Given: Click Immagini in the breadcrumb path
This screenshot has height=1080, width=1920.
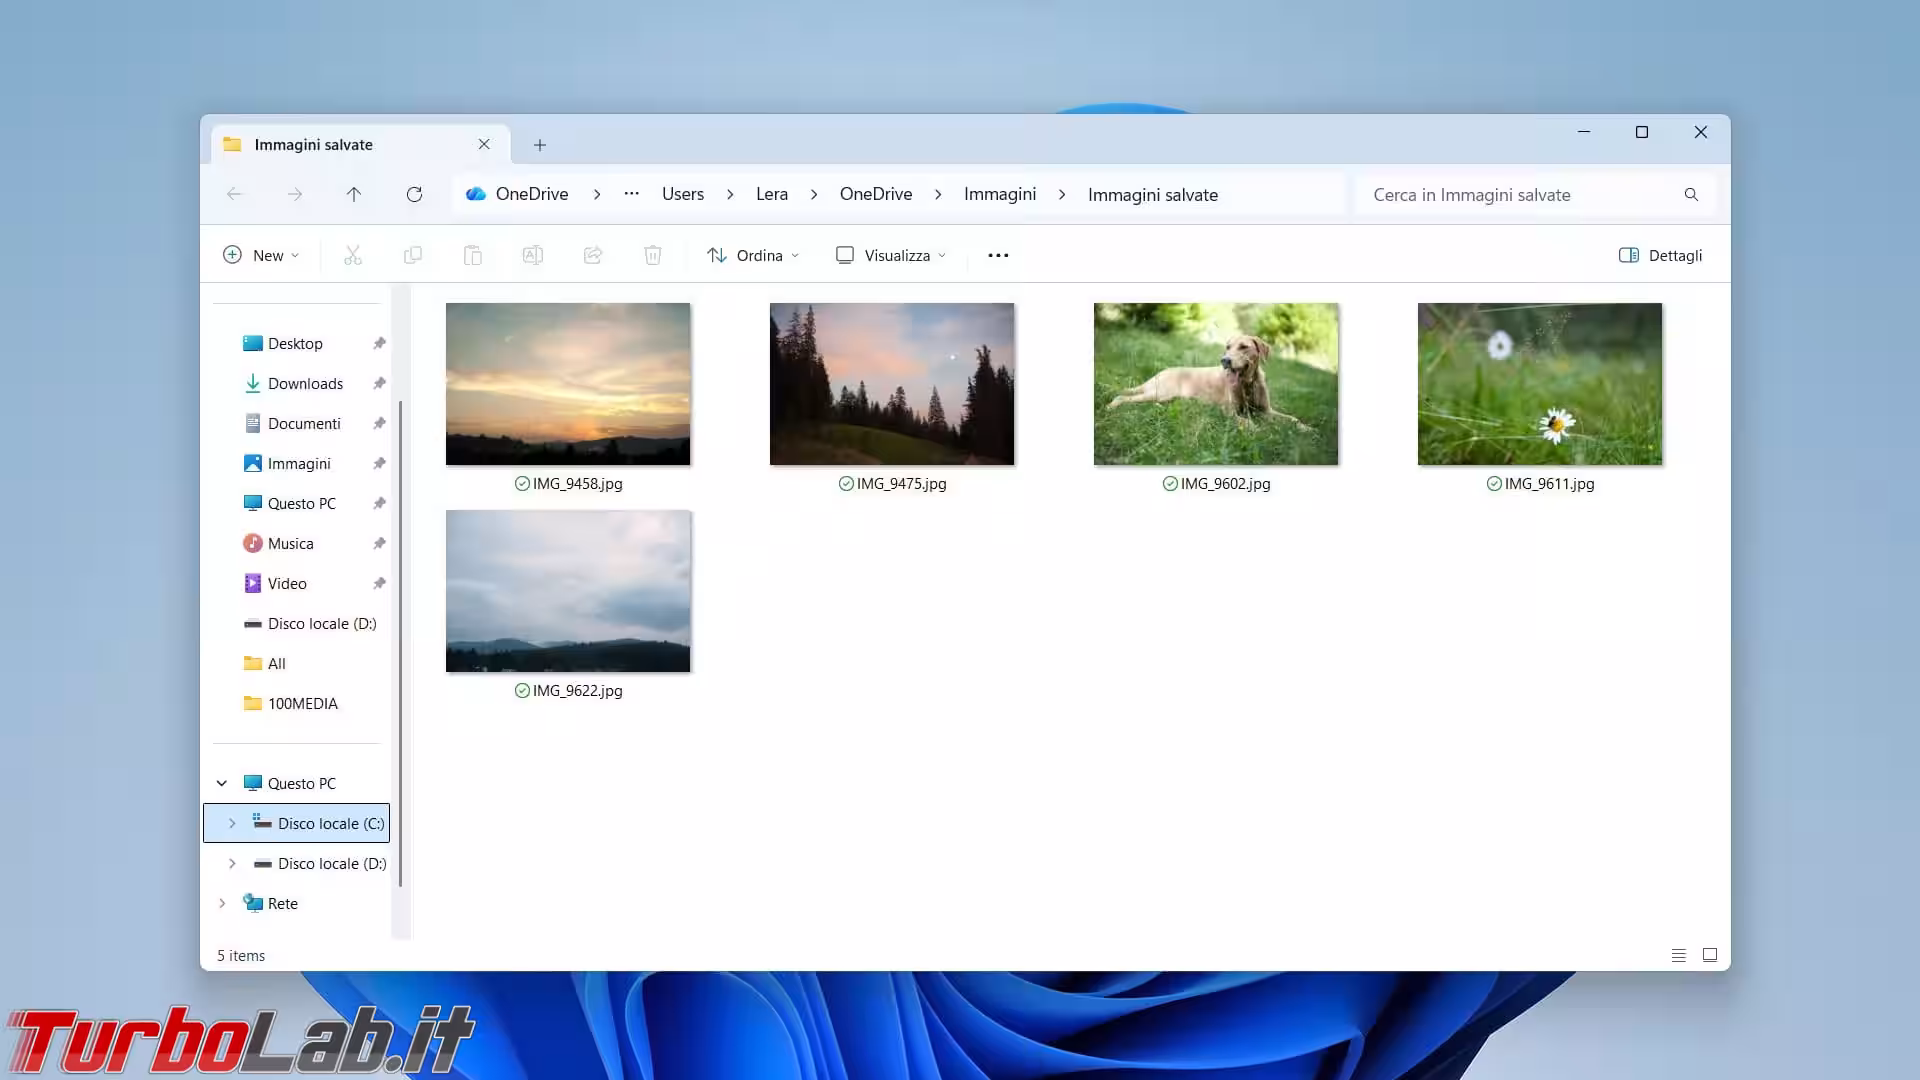Looking at the screenshot, I should point(999,194).
